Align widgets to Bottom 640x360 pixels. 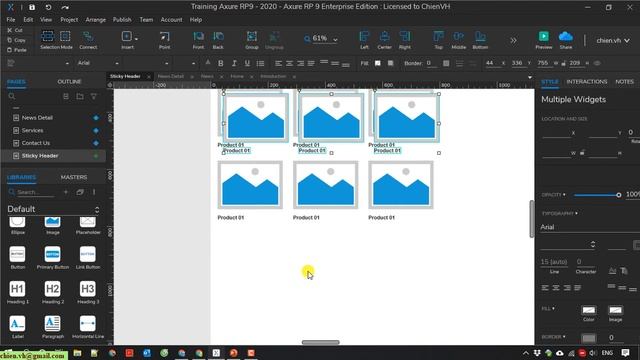[480, 40]
